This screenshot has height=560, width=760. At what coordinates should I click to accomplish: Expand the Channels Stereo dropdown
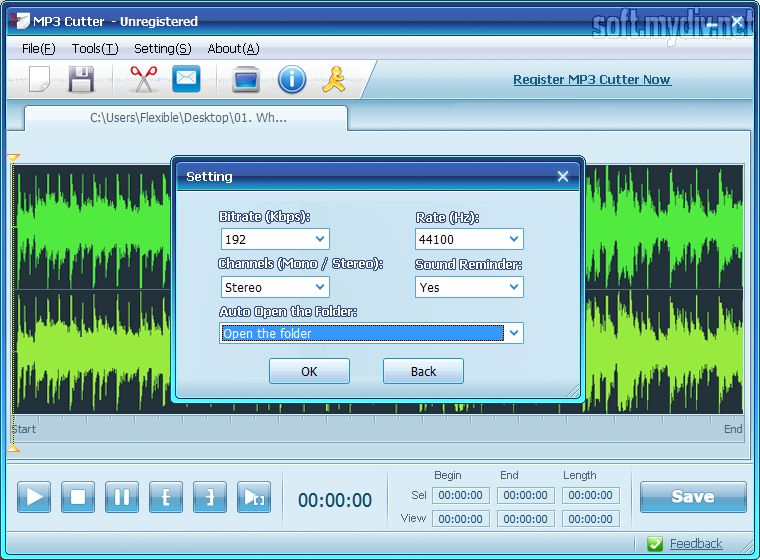coord(275,287)
